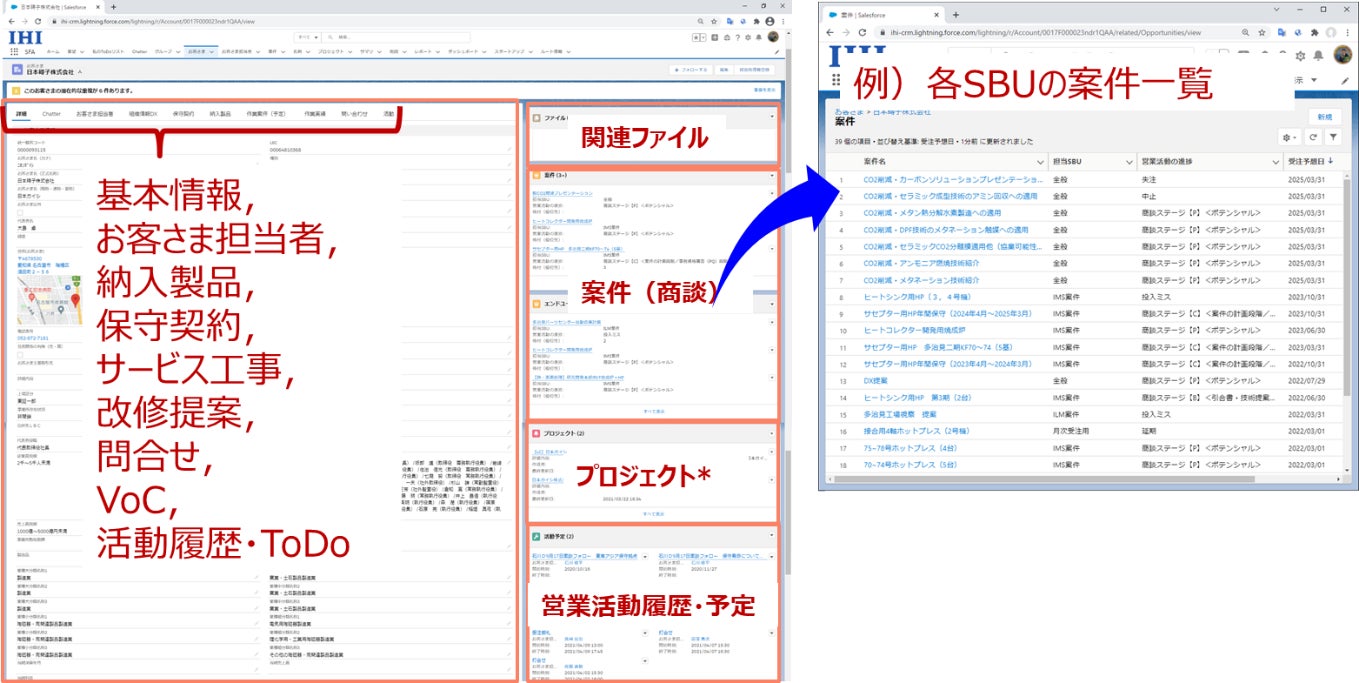
Task: Open user avatar in left Salesforce window
Action: (x=773, y=37)
